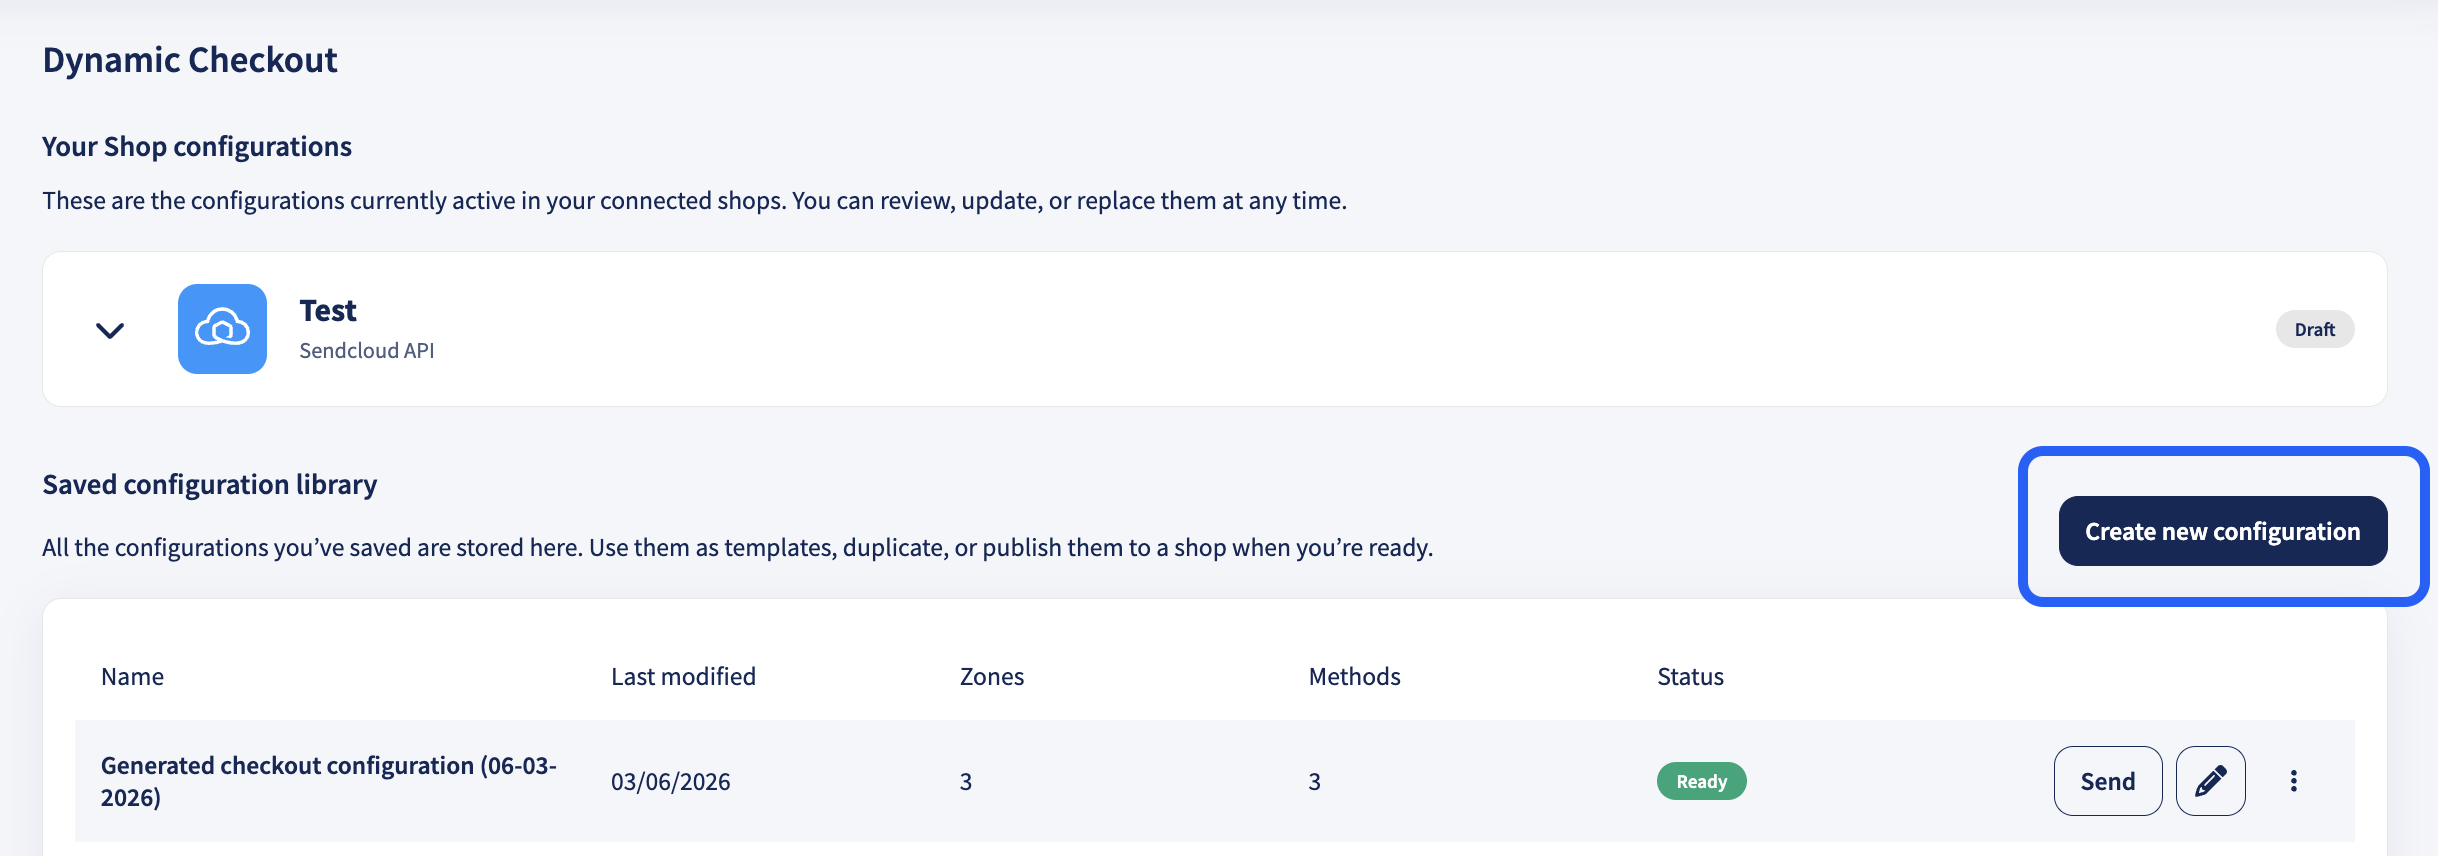Viewport: 2438px width, 856px height.
Task: Open the Test shop title
Action: (328, 311)
